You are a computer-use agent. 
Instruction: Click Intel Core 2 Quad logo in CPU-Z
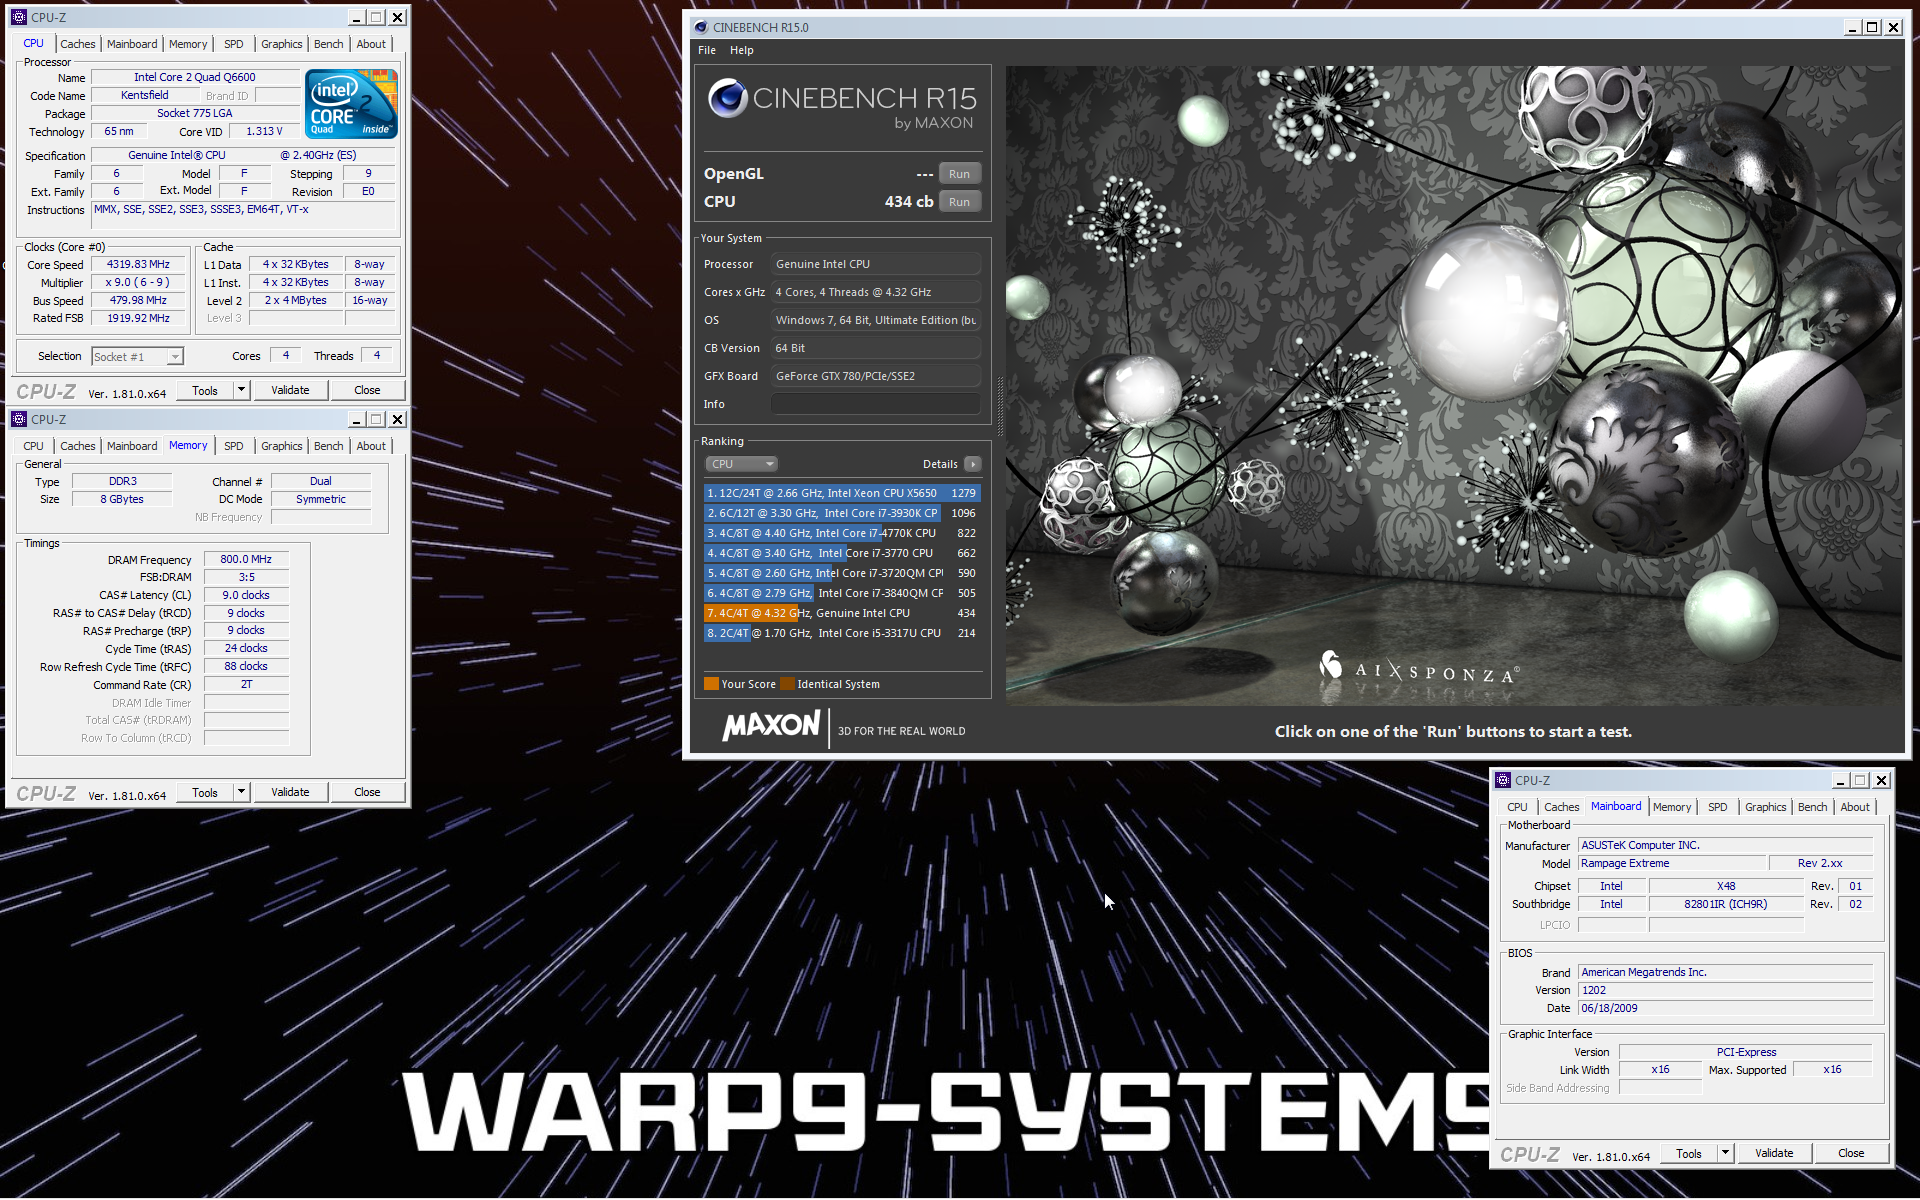351,104
